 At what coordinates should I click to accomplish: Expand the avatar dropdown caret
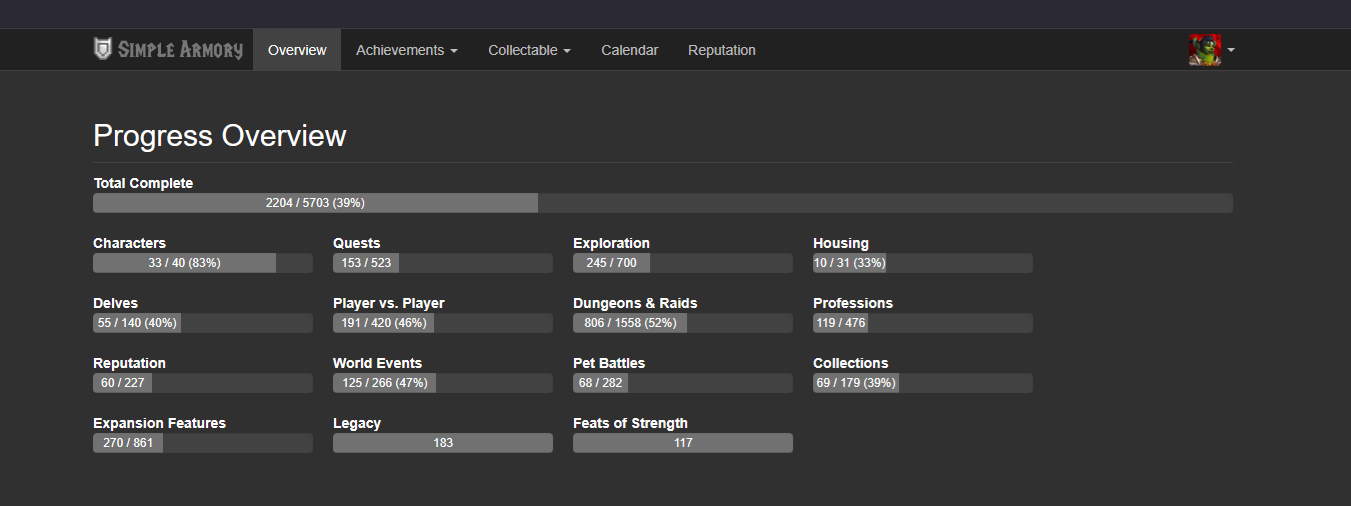coord(1231,50)
